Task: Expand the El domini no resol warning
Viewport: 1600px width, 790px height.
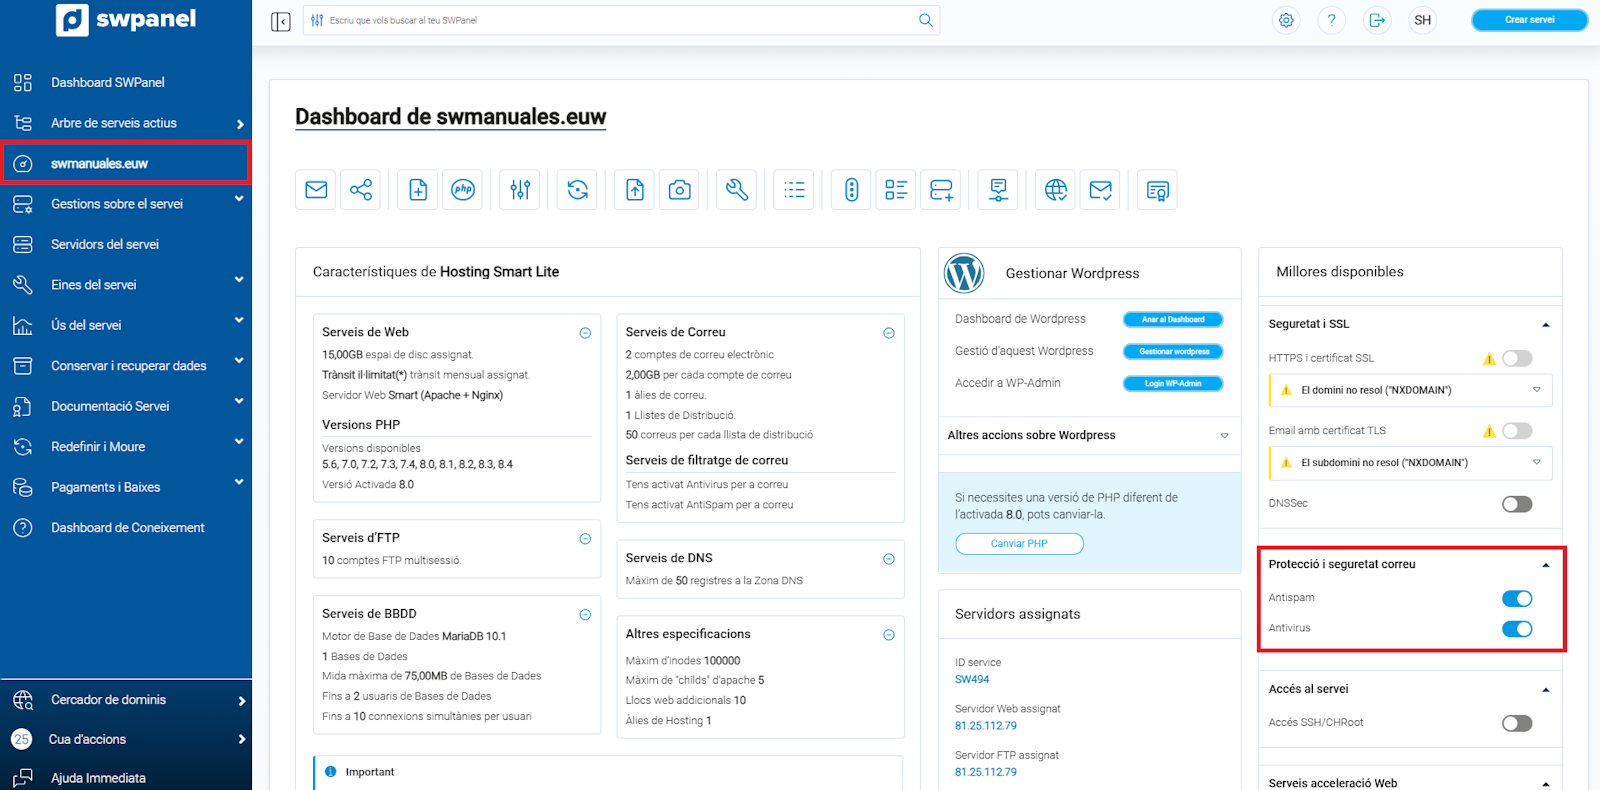Action: coord(1536,390)
